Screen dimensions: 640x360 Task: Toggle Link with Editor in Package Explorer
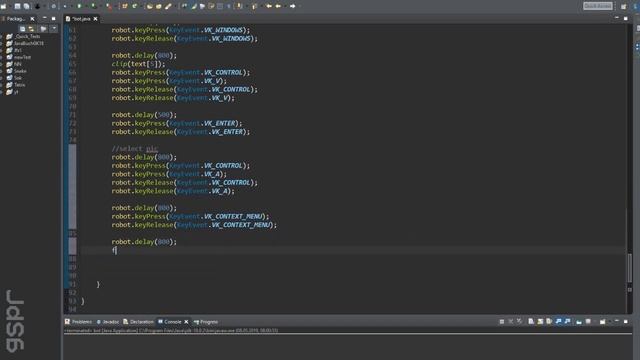tap(31, 29)
